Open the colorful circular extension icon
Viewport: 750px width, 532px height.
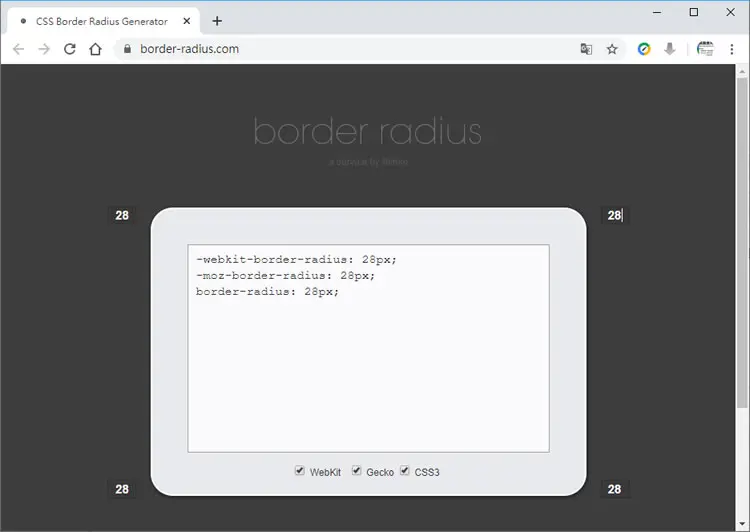point(644,49)
